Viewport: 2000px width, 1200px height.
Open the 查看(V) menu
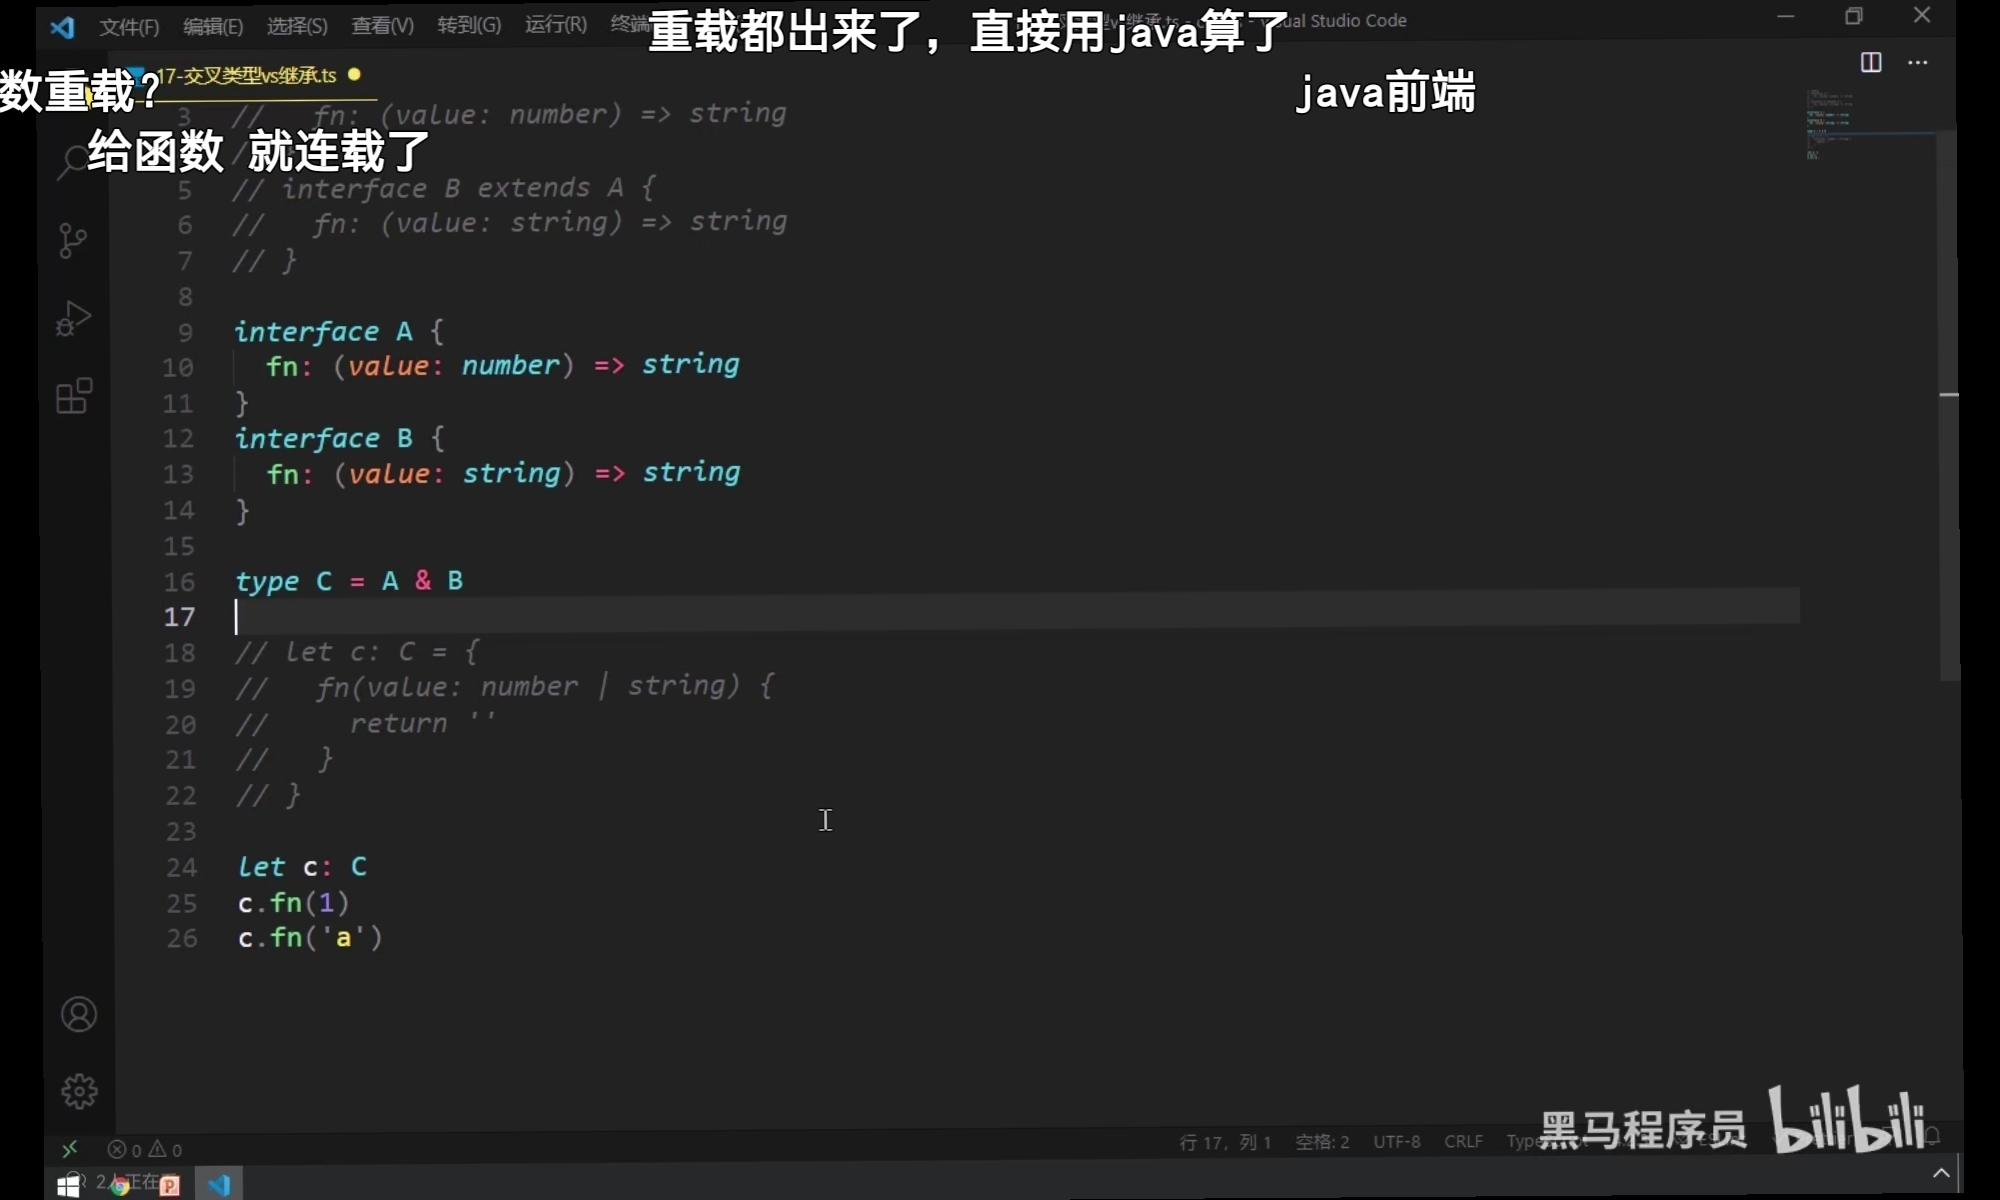pyautogui.click(x=382, y=26)
